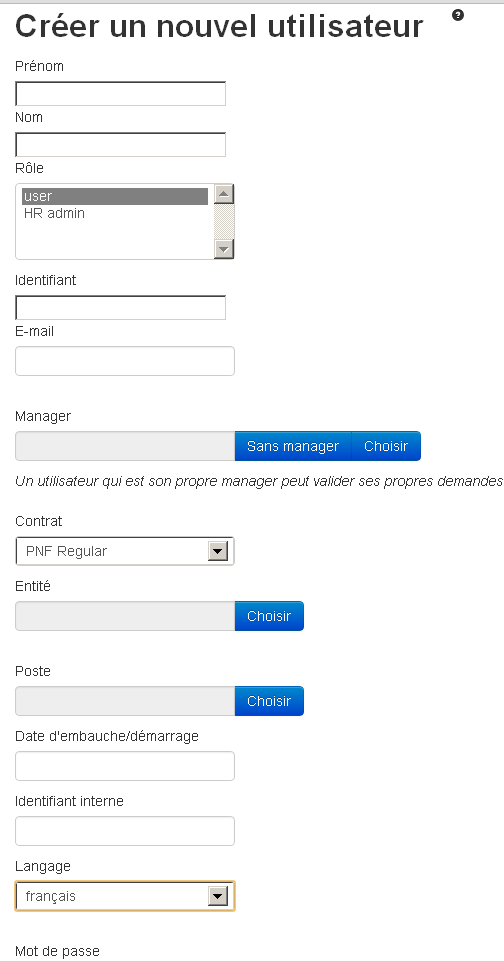Focus the Nom text field
504x961 pixels.
pos(120,145)
